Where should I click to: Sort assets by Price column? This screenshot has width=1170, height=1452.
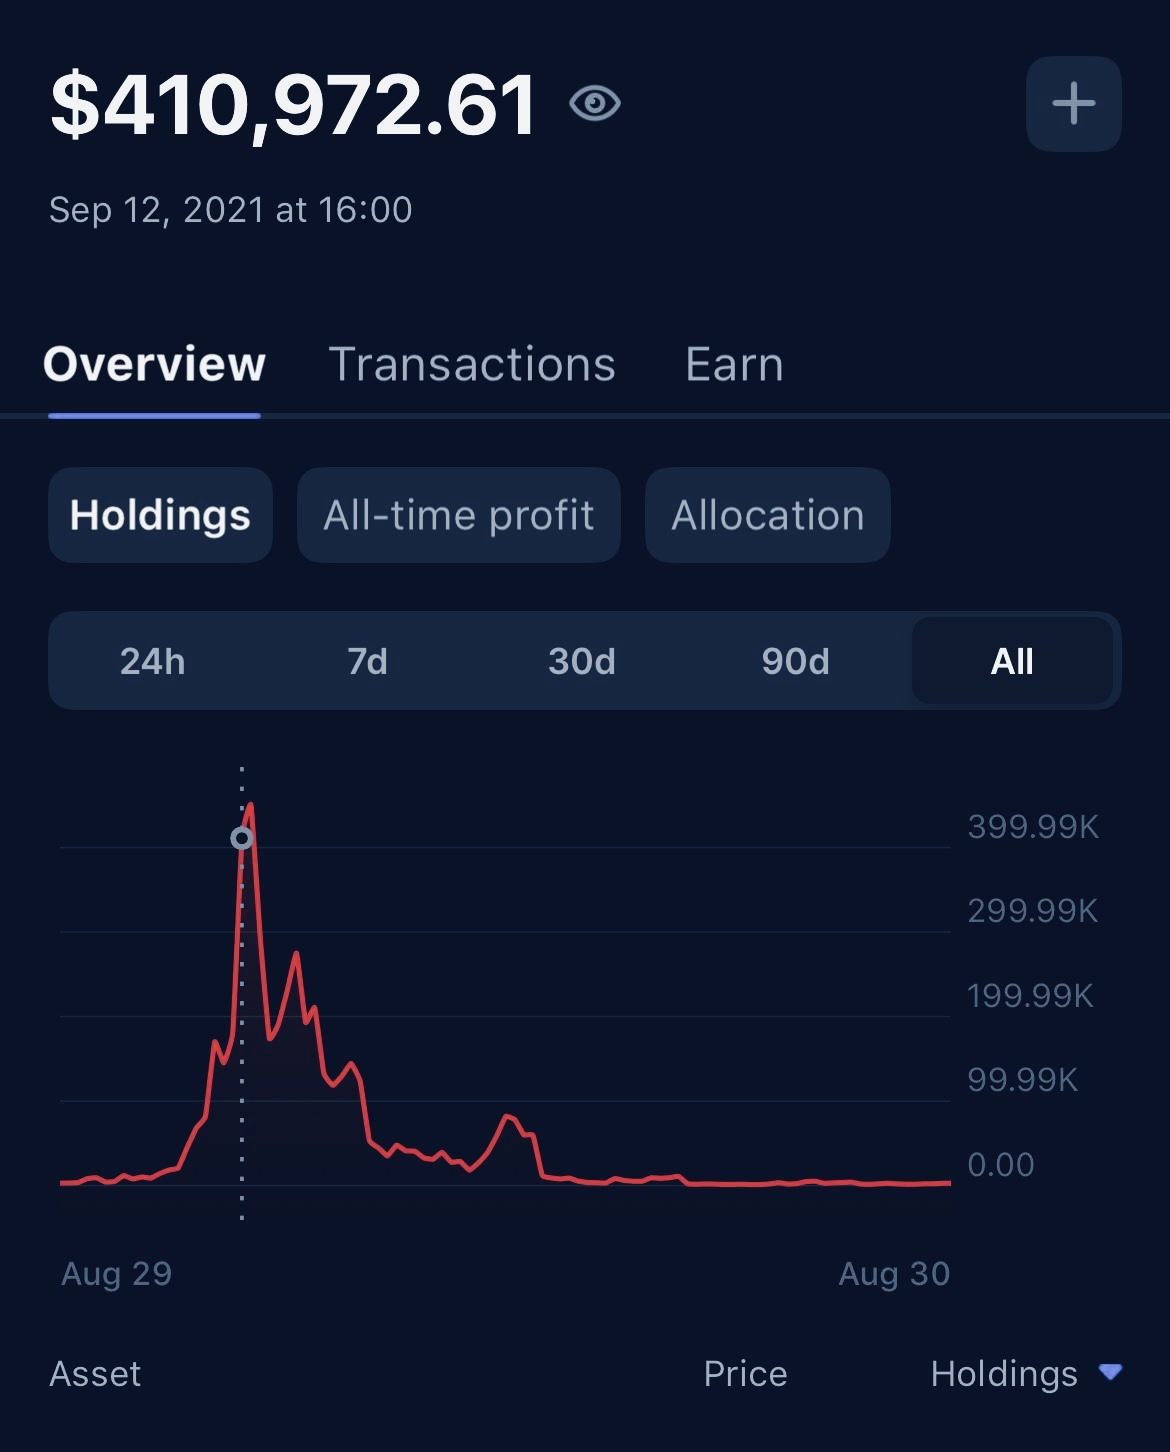(x=745, y=1374)
